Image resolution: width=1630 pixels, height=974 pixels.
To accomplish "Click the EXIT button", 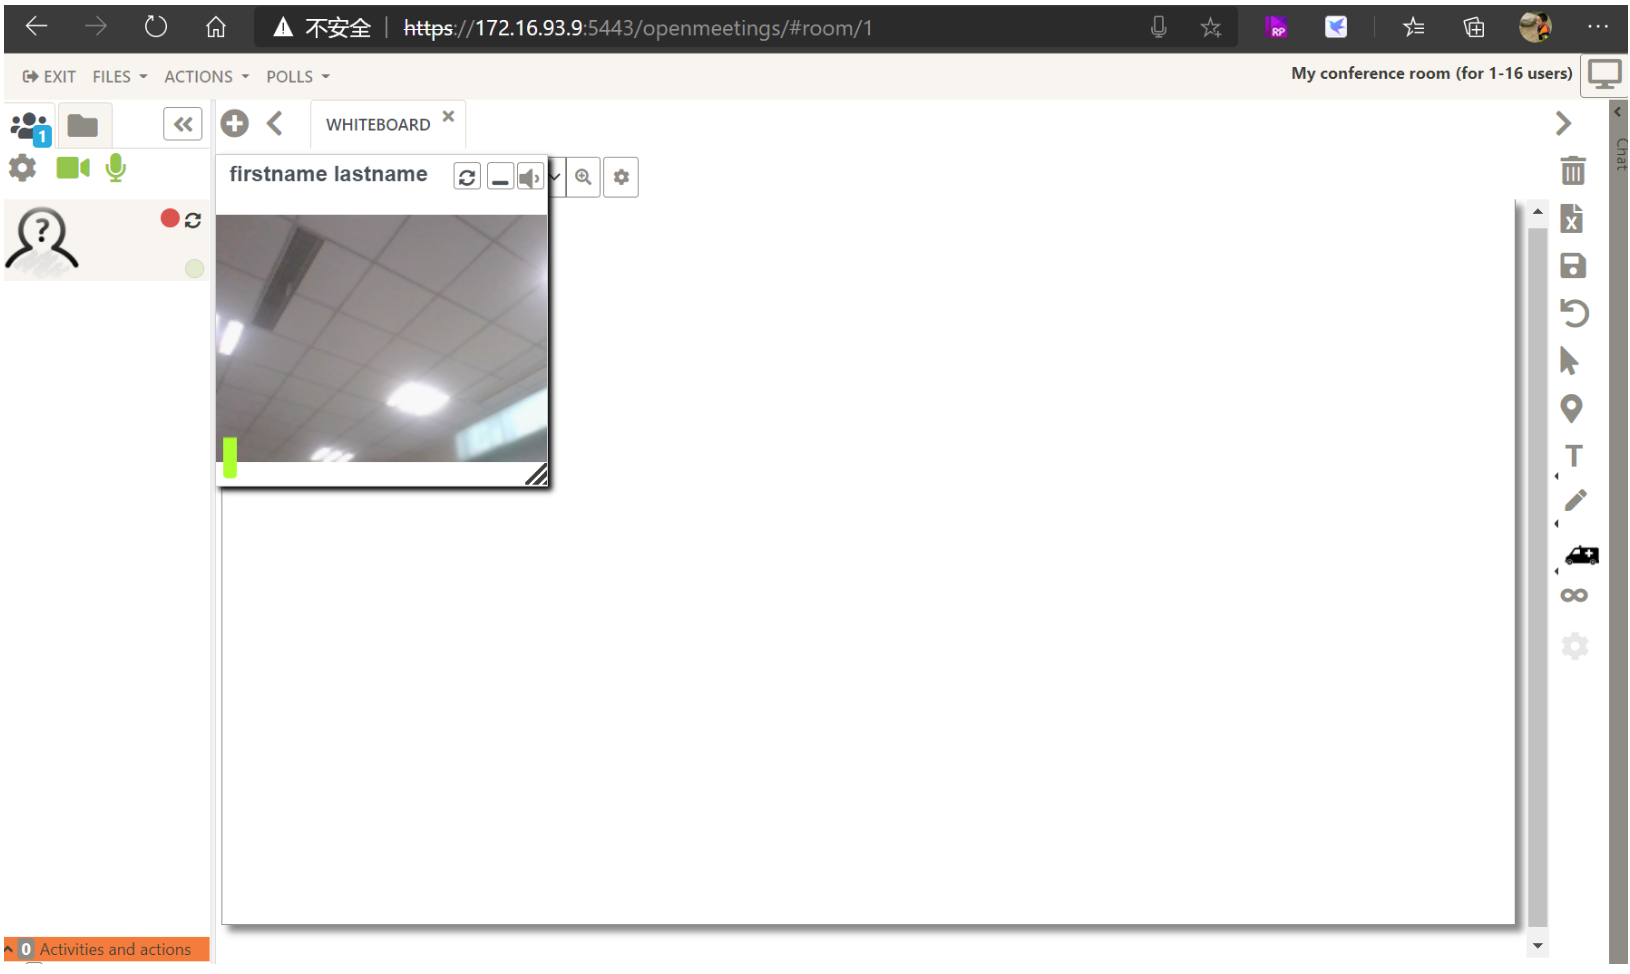I will click(x=49, y=77).
